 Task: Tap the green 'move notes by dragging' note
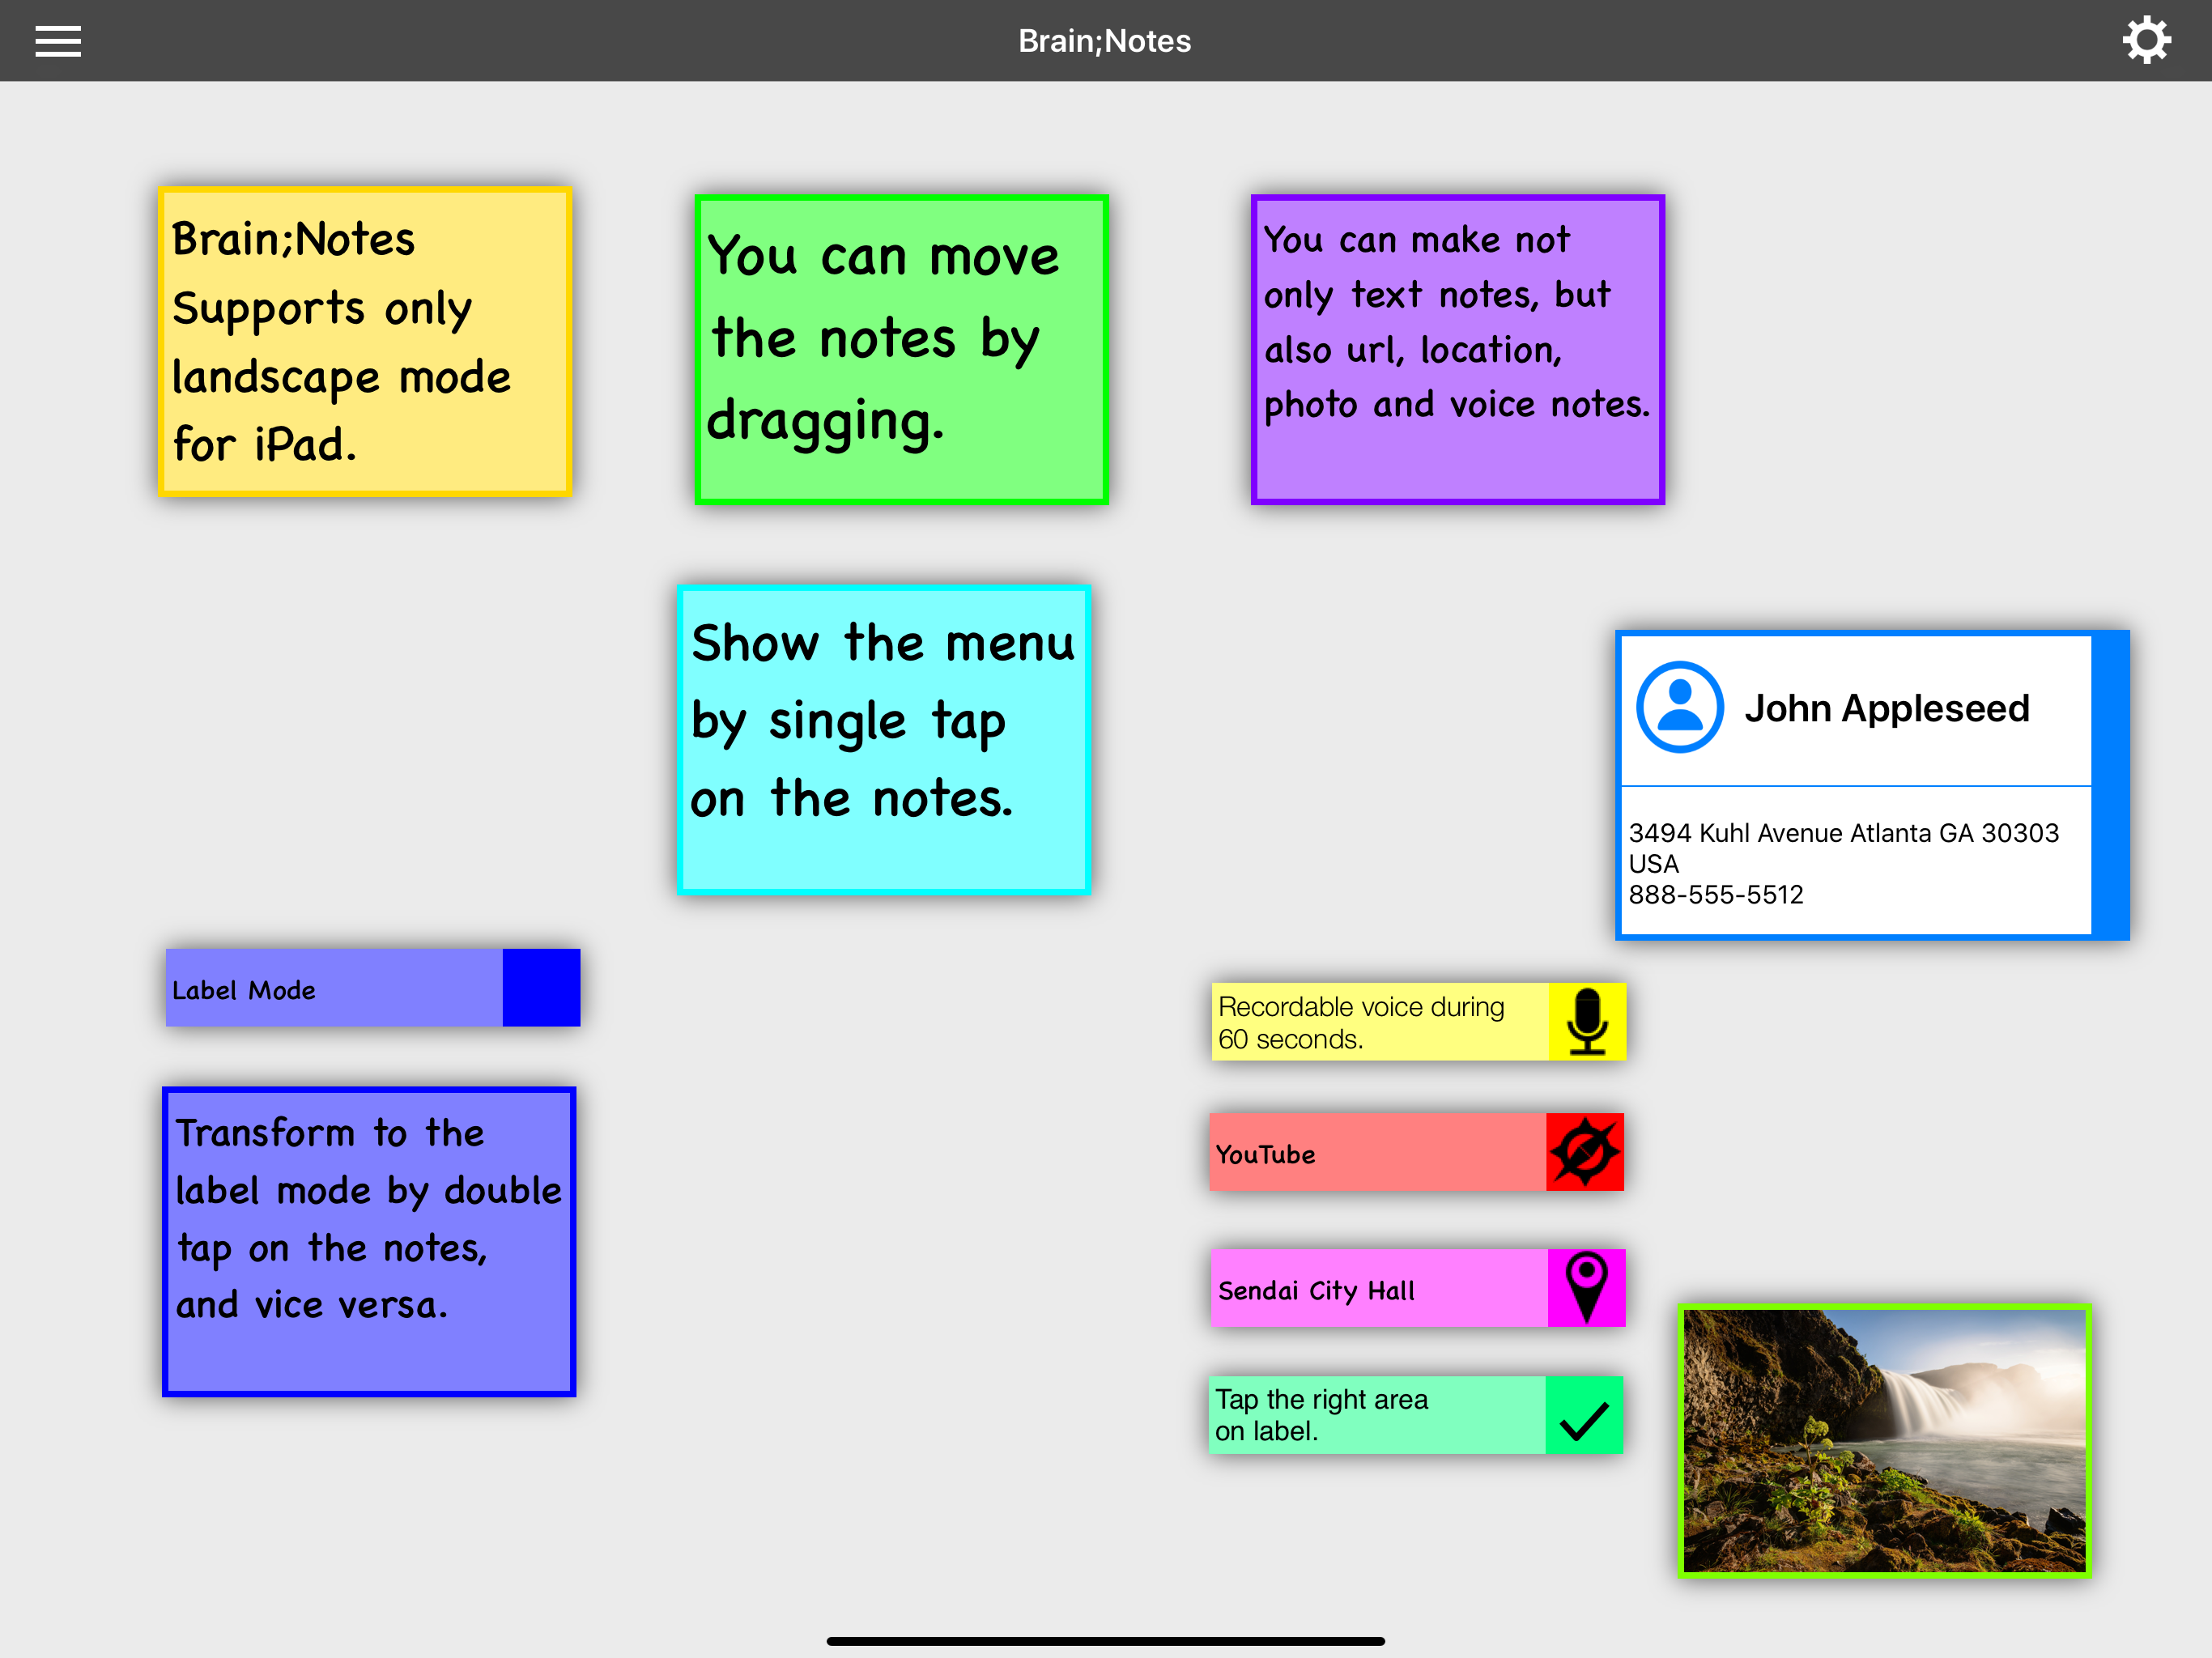901,350
